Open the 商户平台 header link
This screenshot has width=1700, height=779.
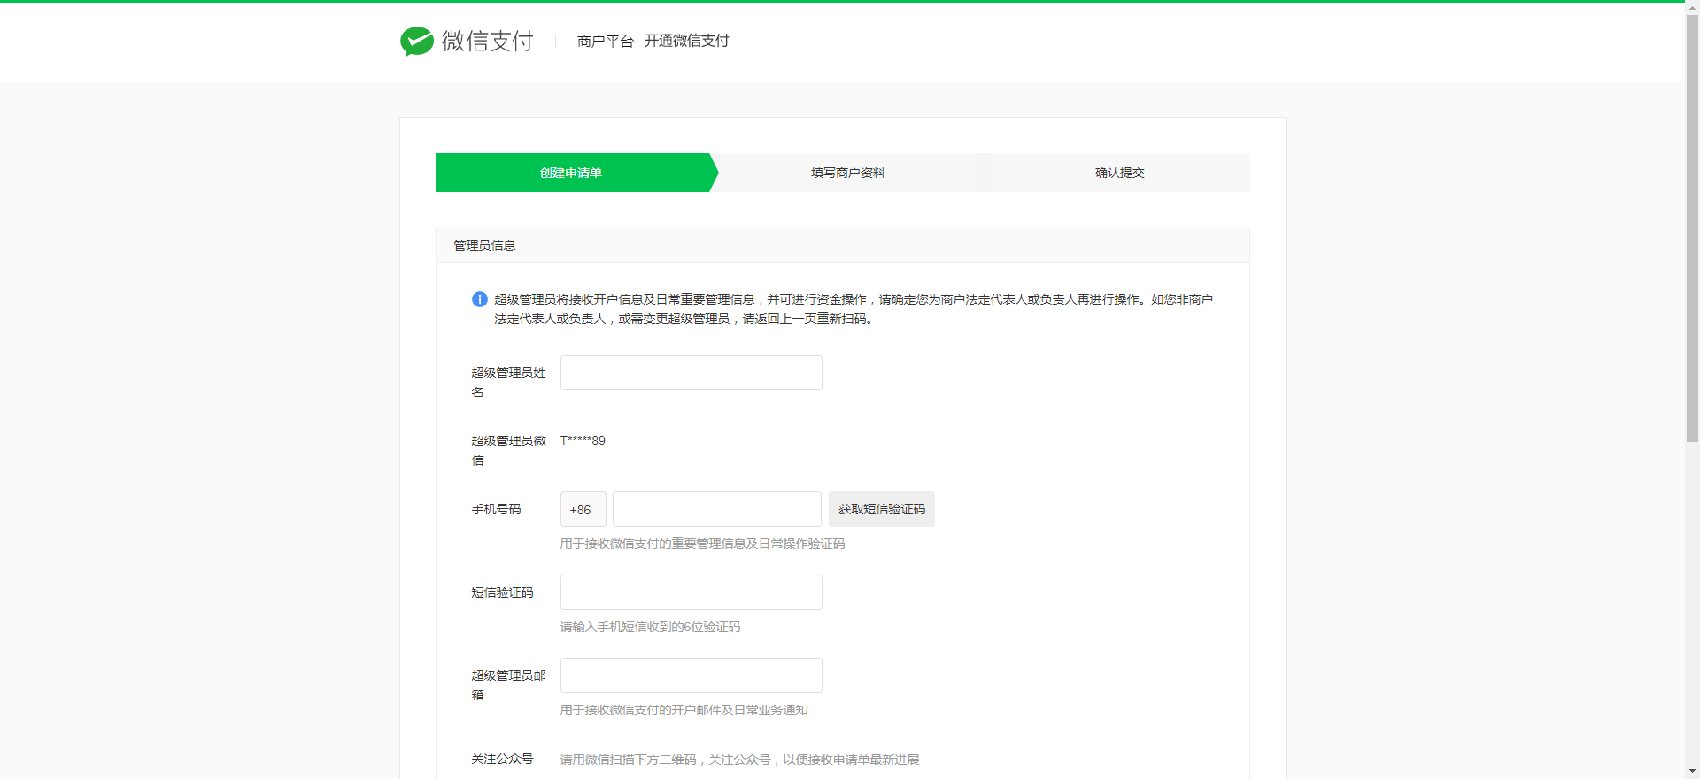605,41
